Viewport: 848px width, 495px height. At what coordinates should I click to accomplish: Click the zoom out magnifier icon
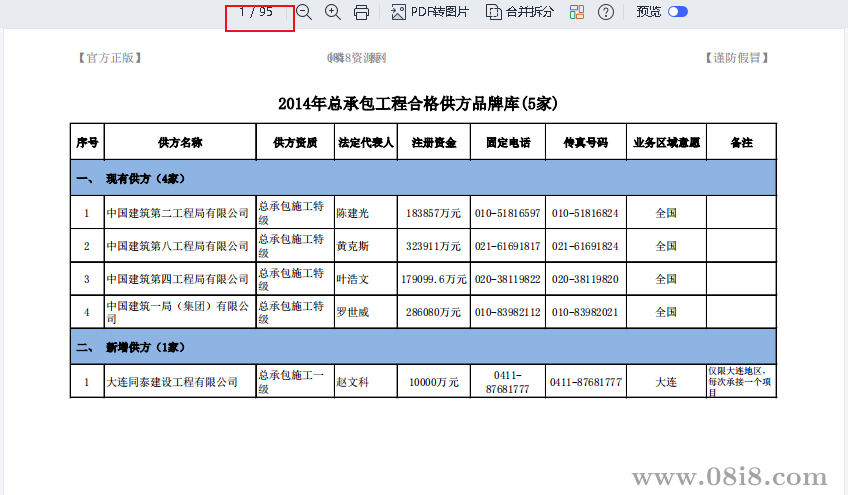coord(304,12)
